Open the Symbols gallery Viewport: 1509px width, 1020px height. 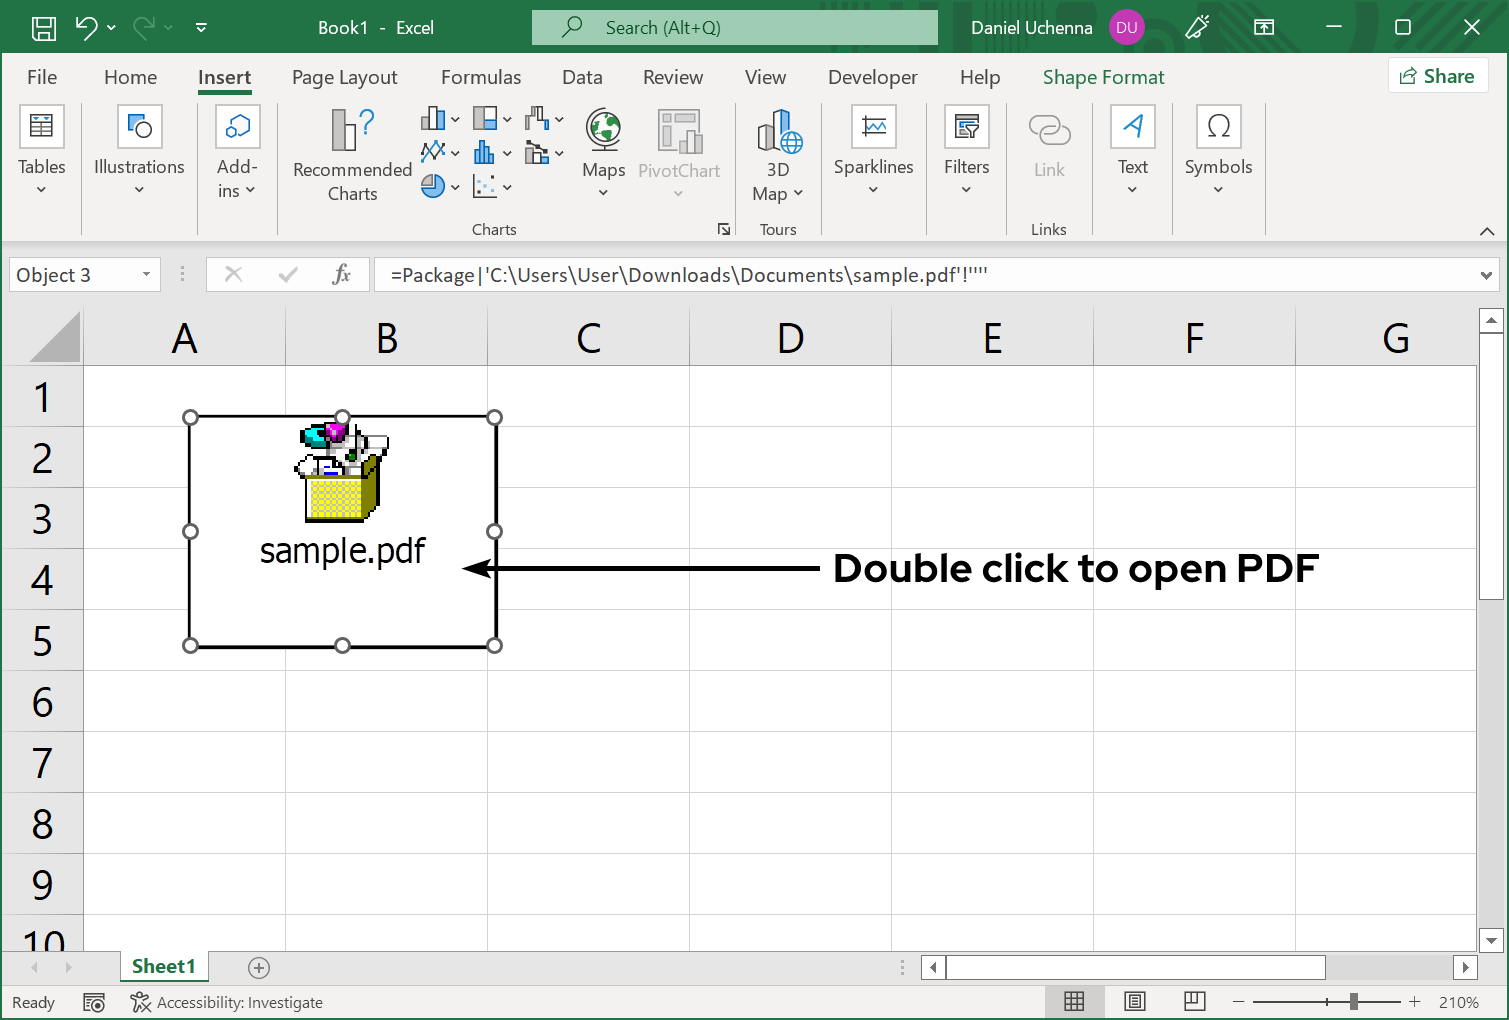(x=1218, y=150)
